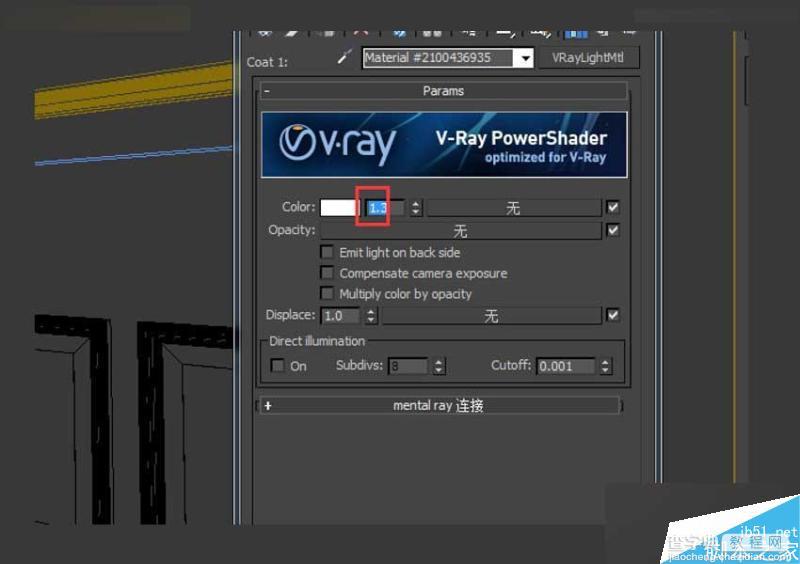Toggle the Displace map enable checkbox

tap(613, 315)
